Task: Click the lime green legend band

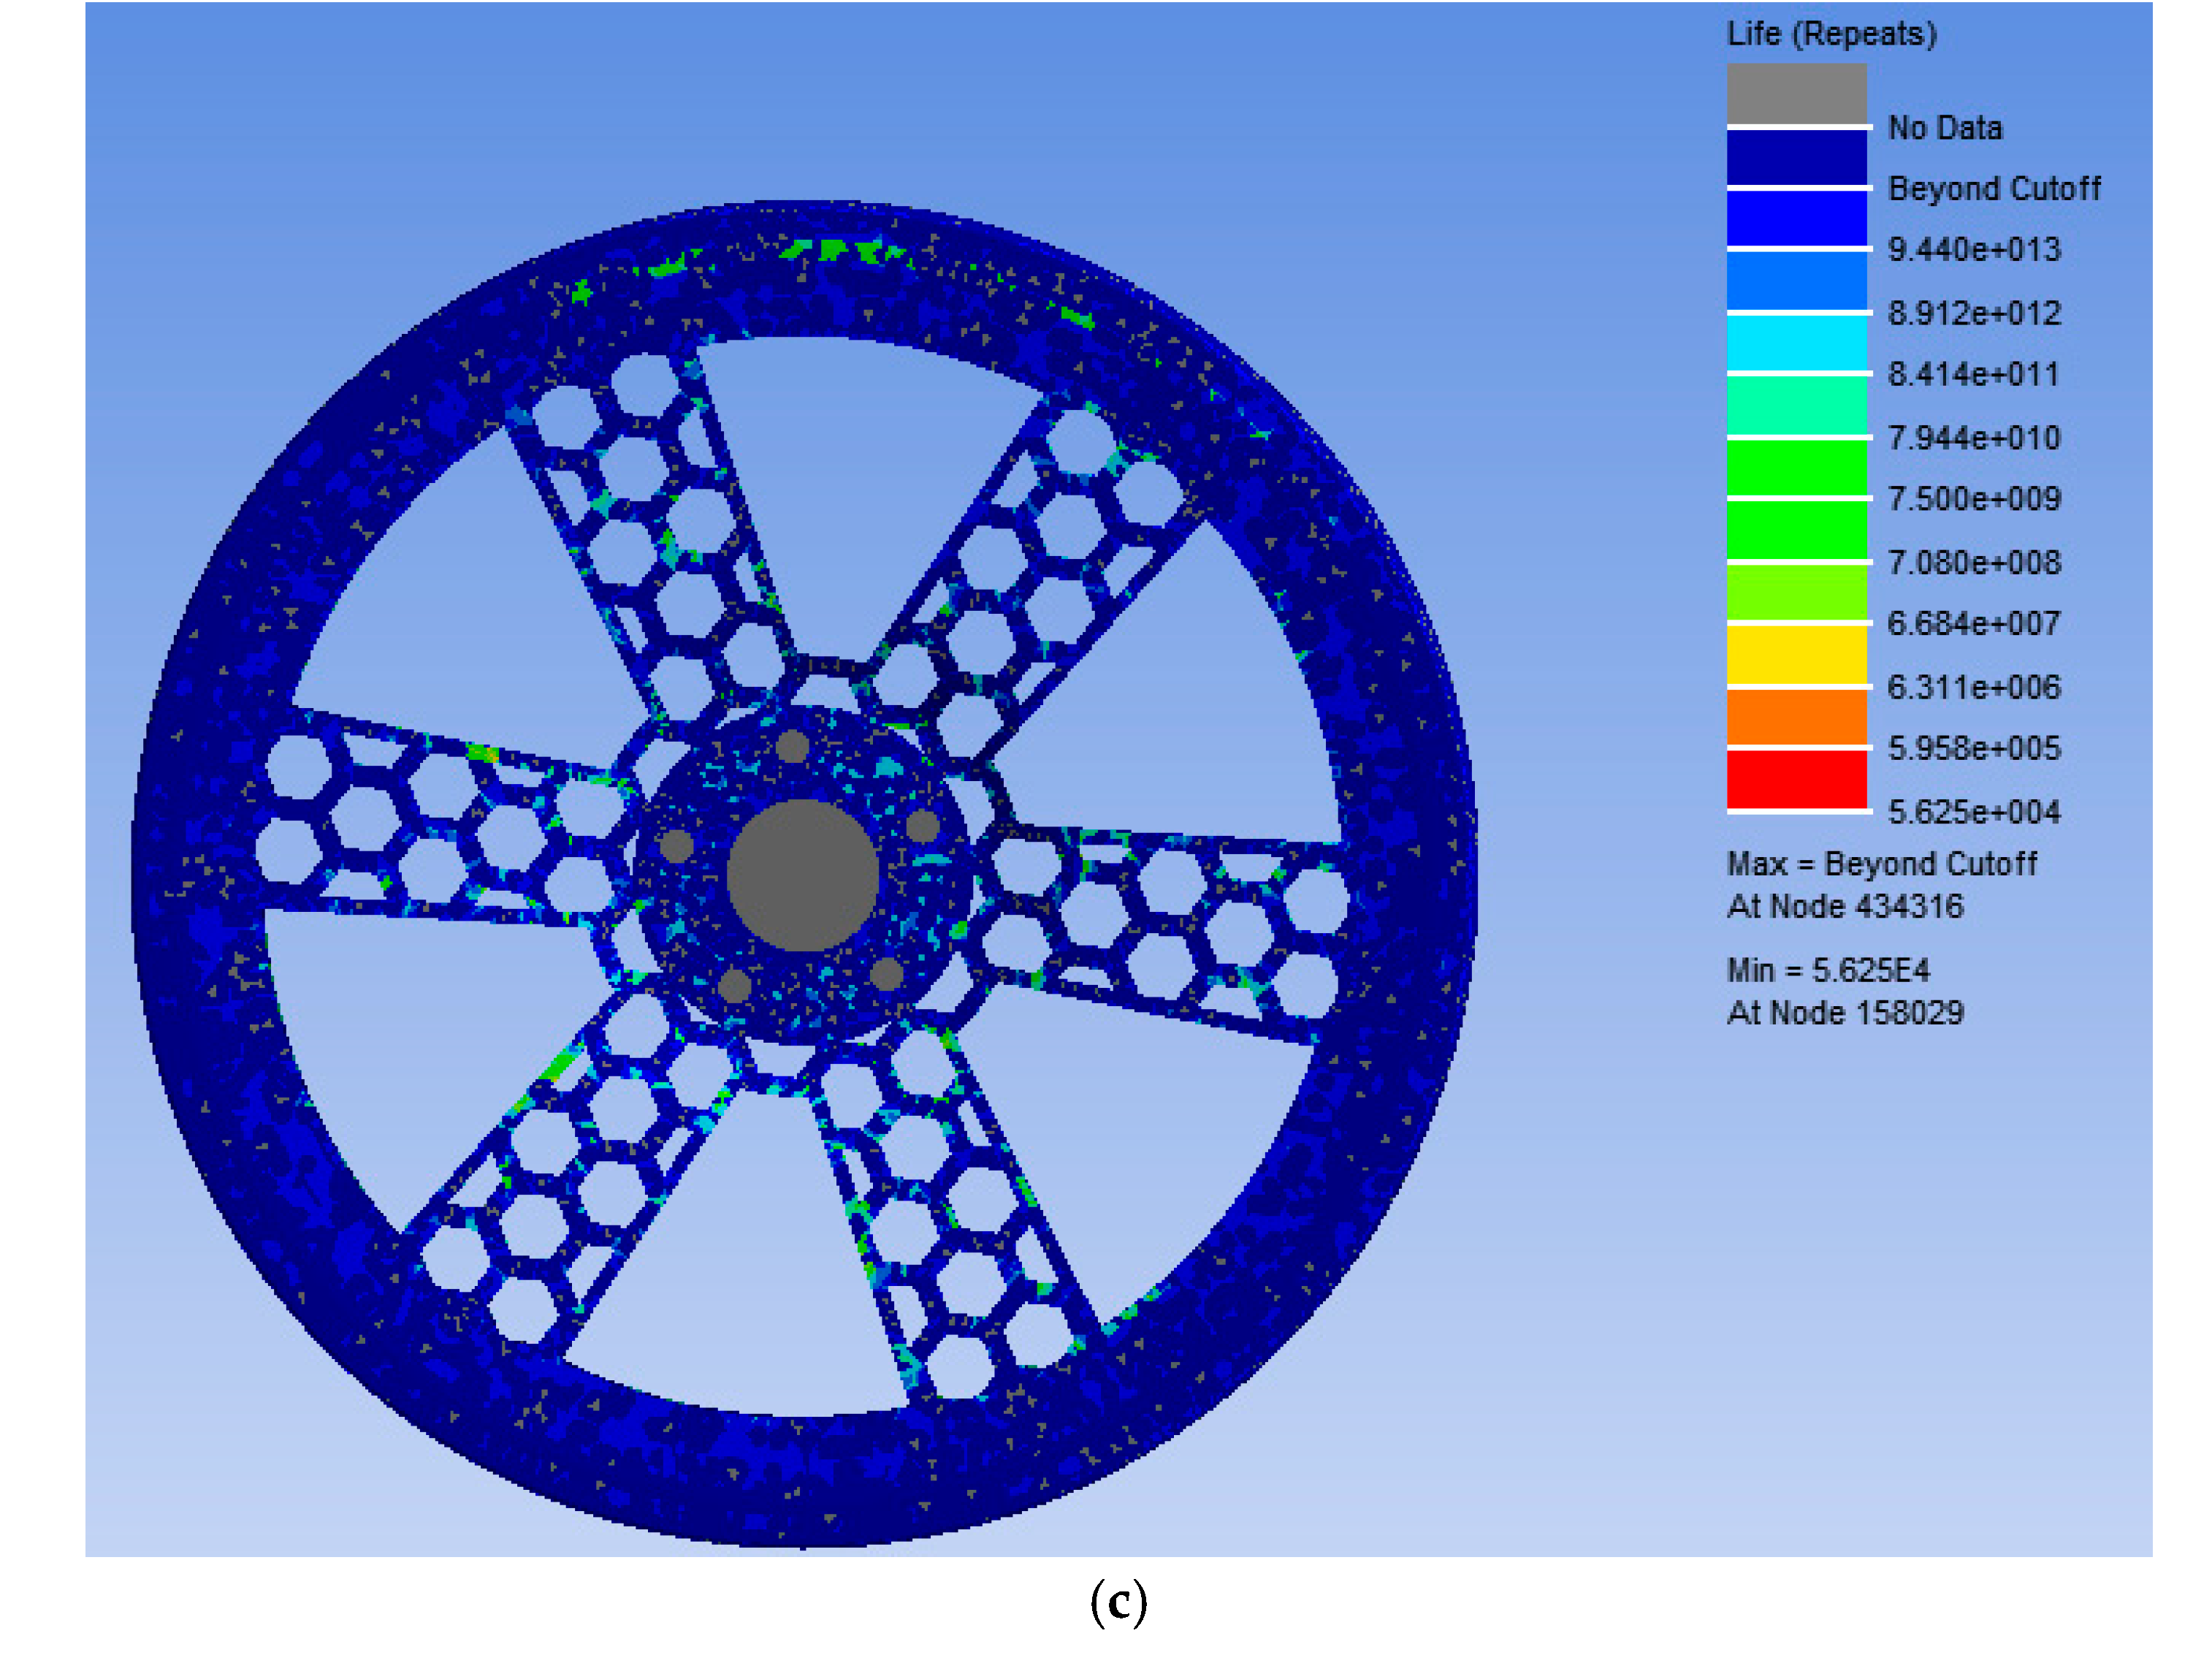Action: (x=1796, y=592)
